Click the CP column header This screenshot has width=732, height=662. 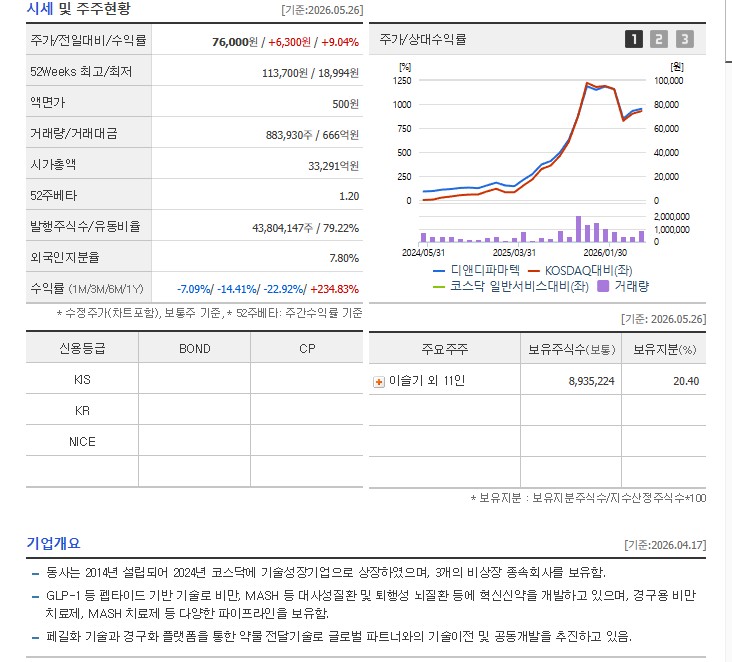[x=307, y=349]
